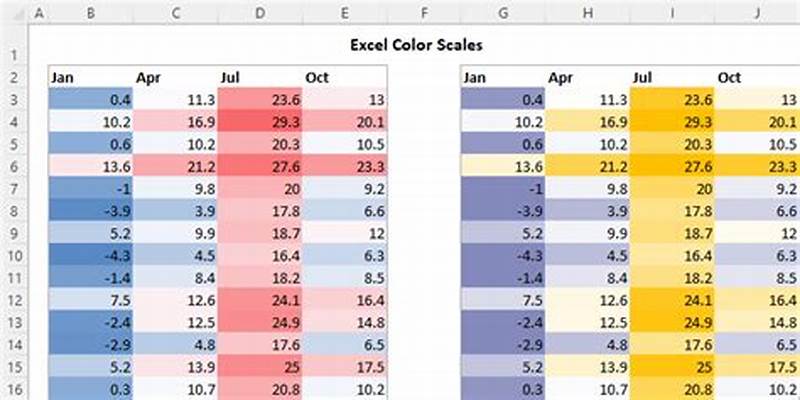Select row 13 header
This screenshot has height=400, width=800.
point(14,322)
